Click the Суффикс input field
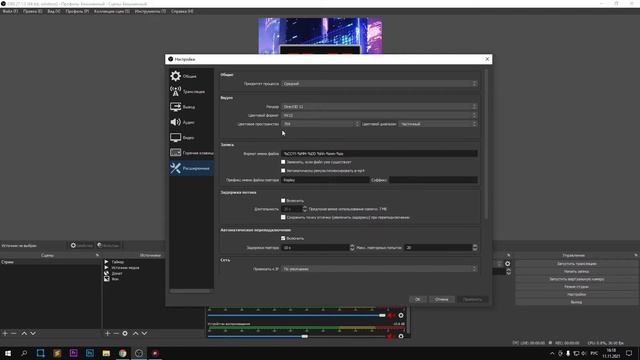This screenshot has width=640, height=360. [433, 180]
